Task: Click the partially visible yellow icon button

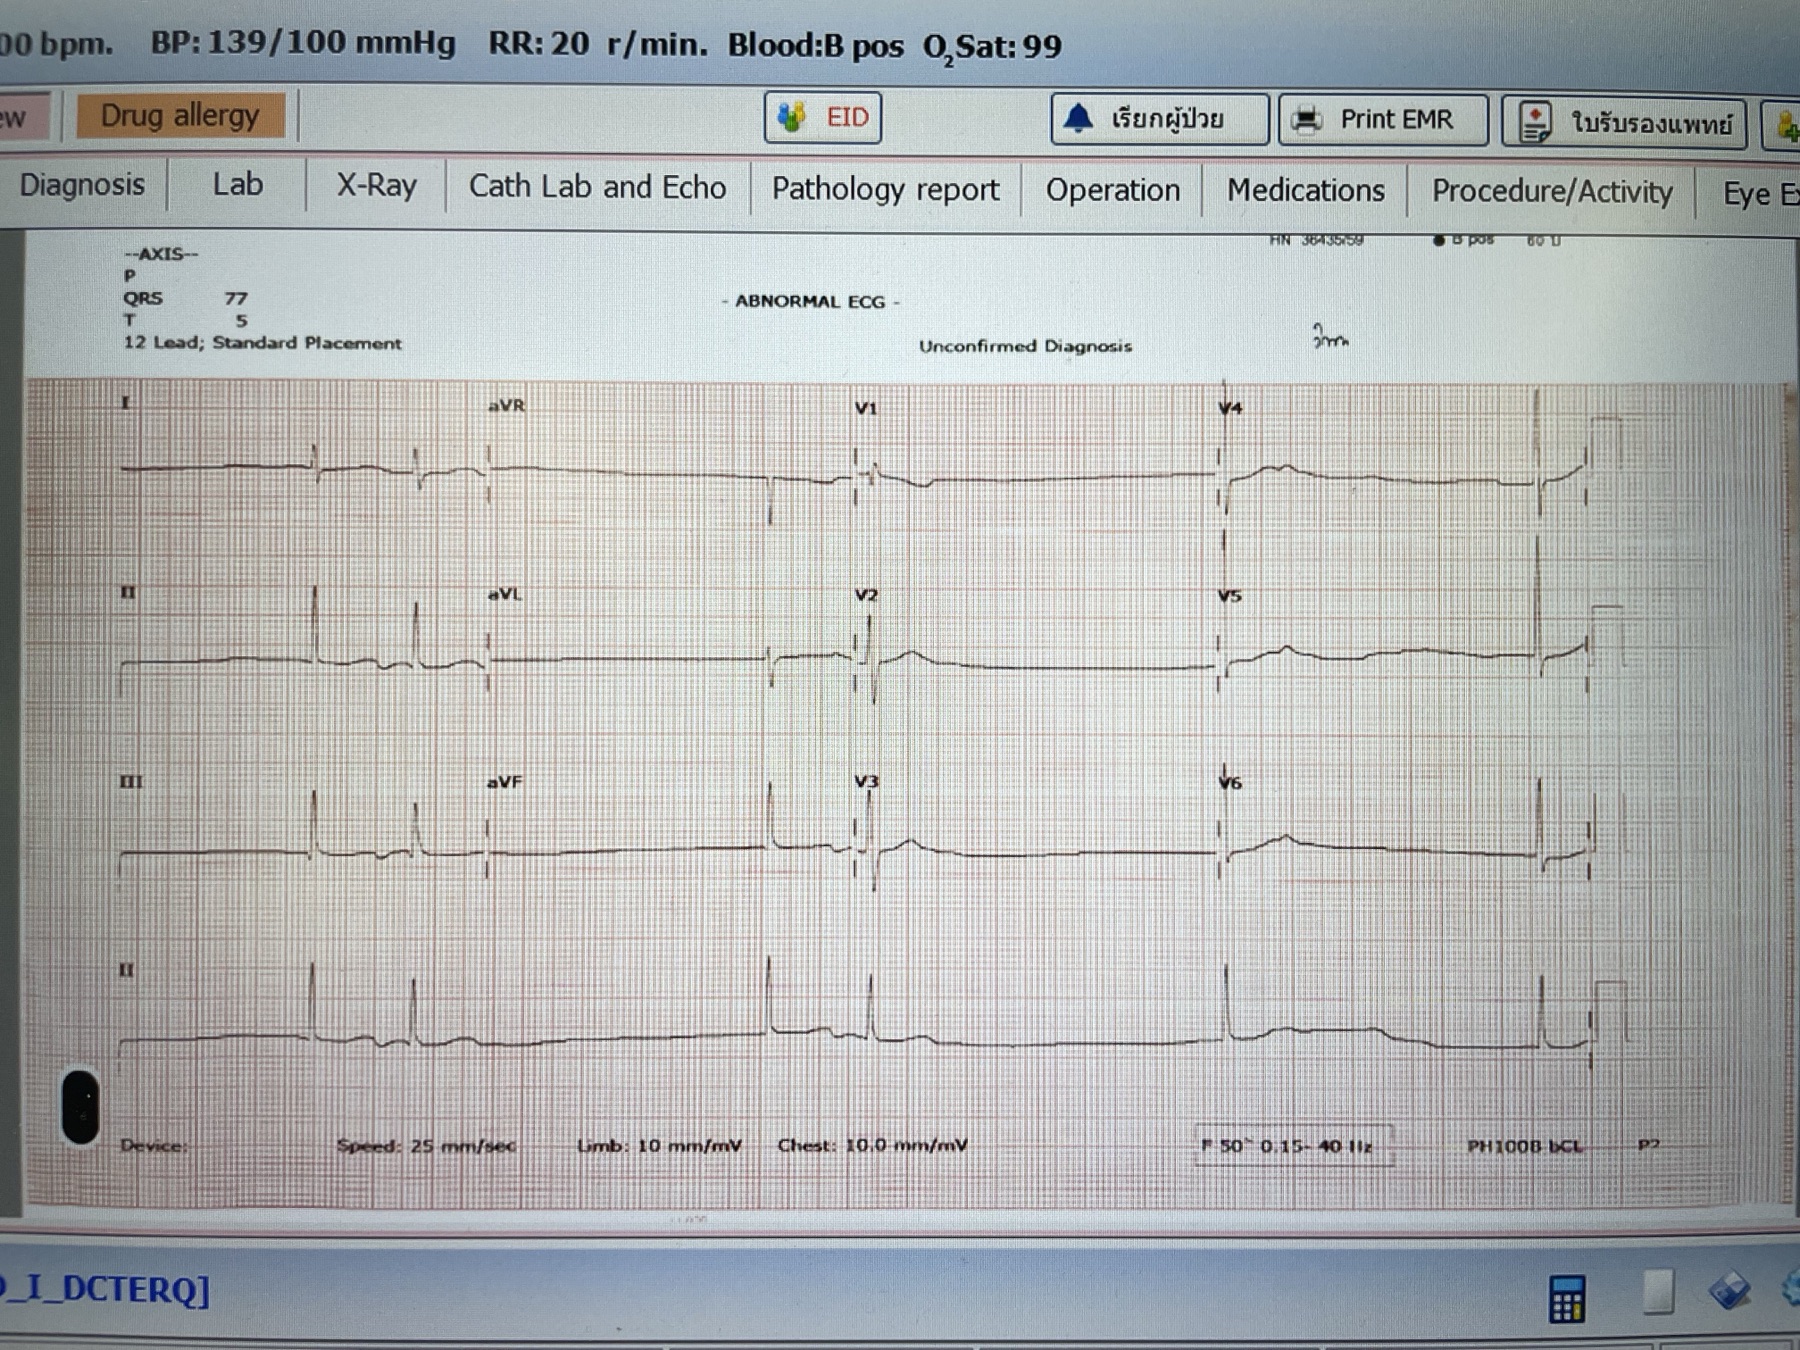Action: tap(1781, 125)
